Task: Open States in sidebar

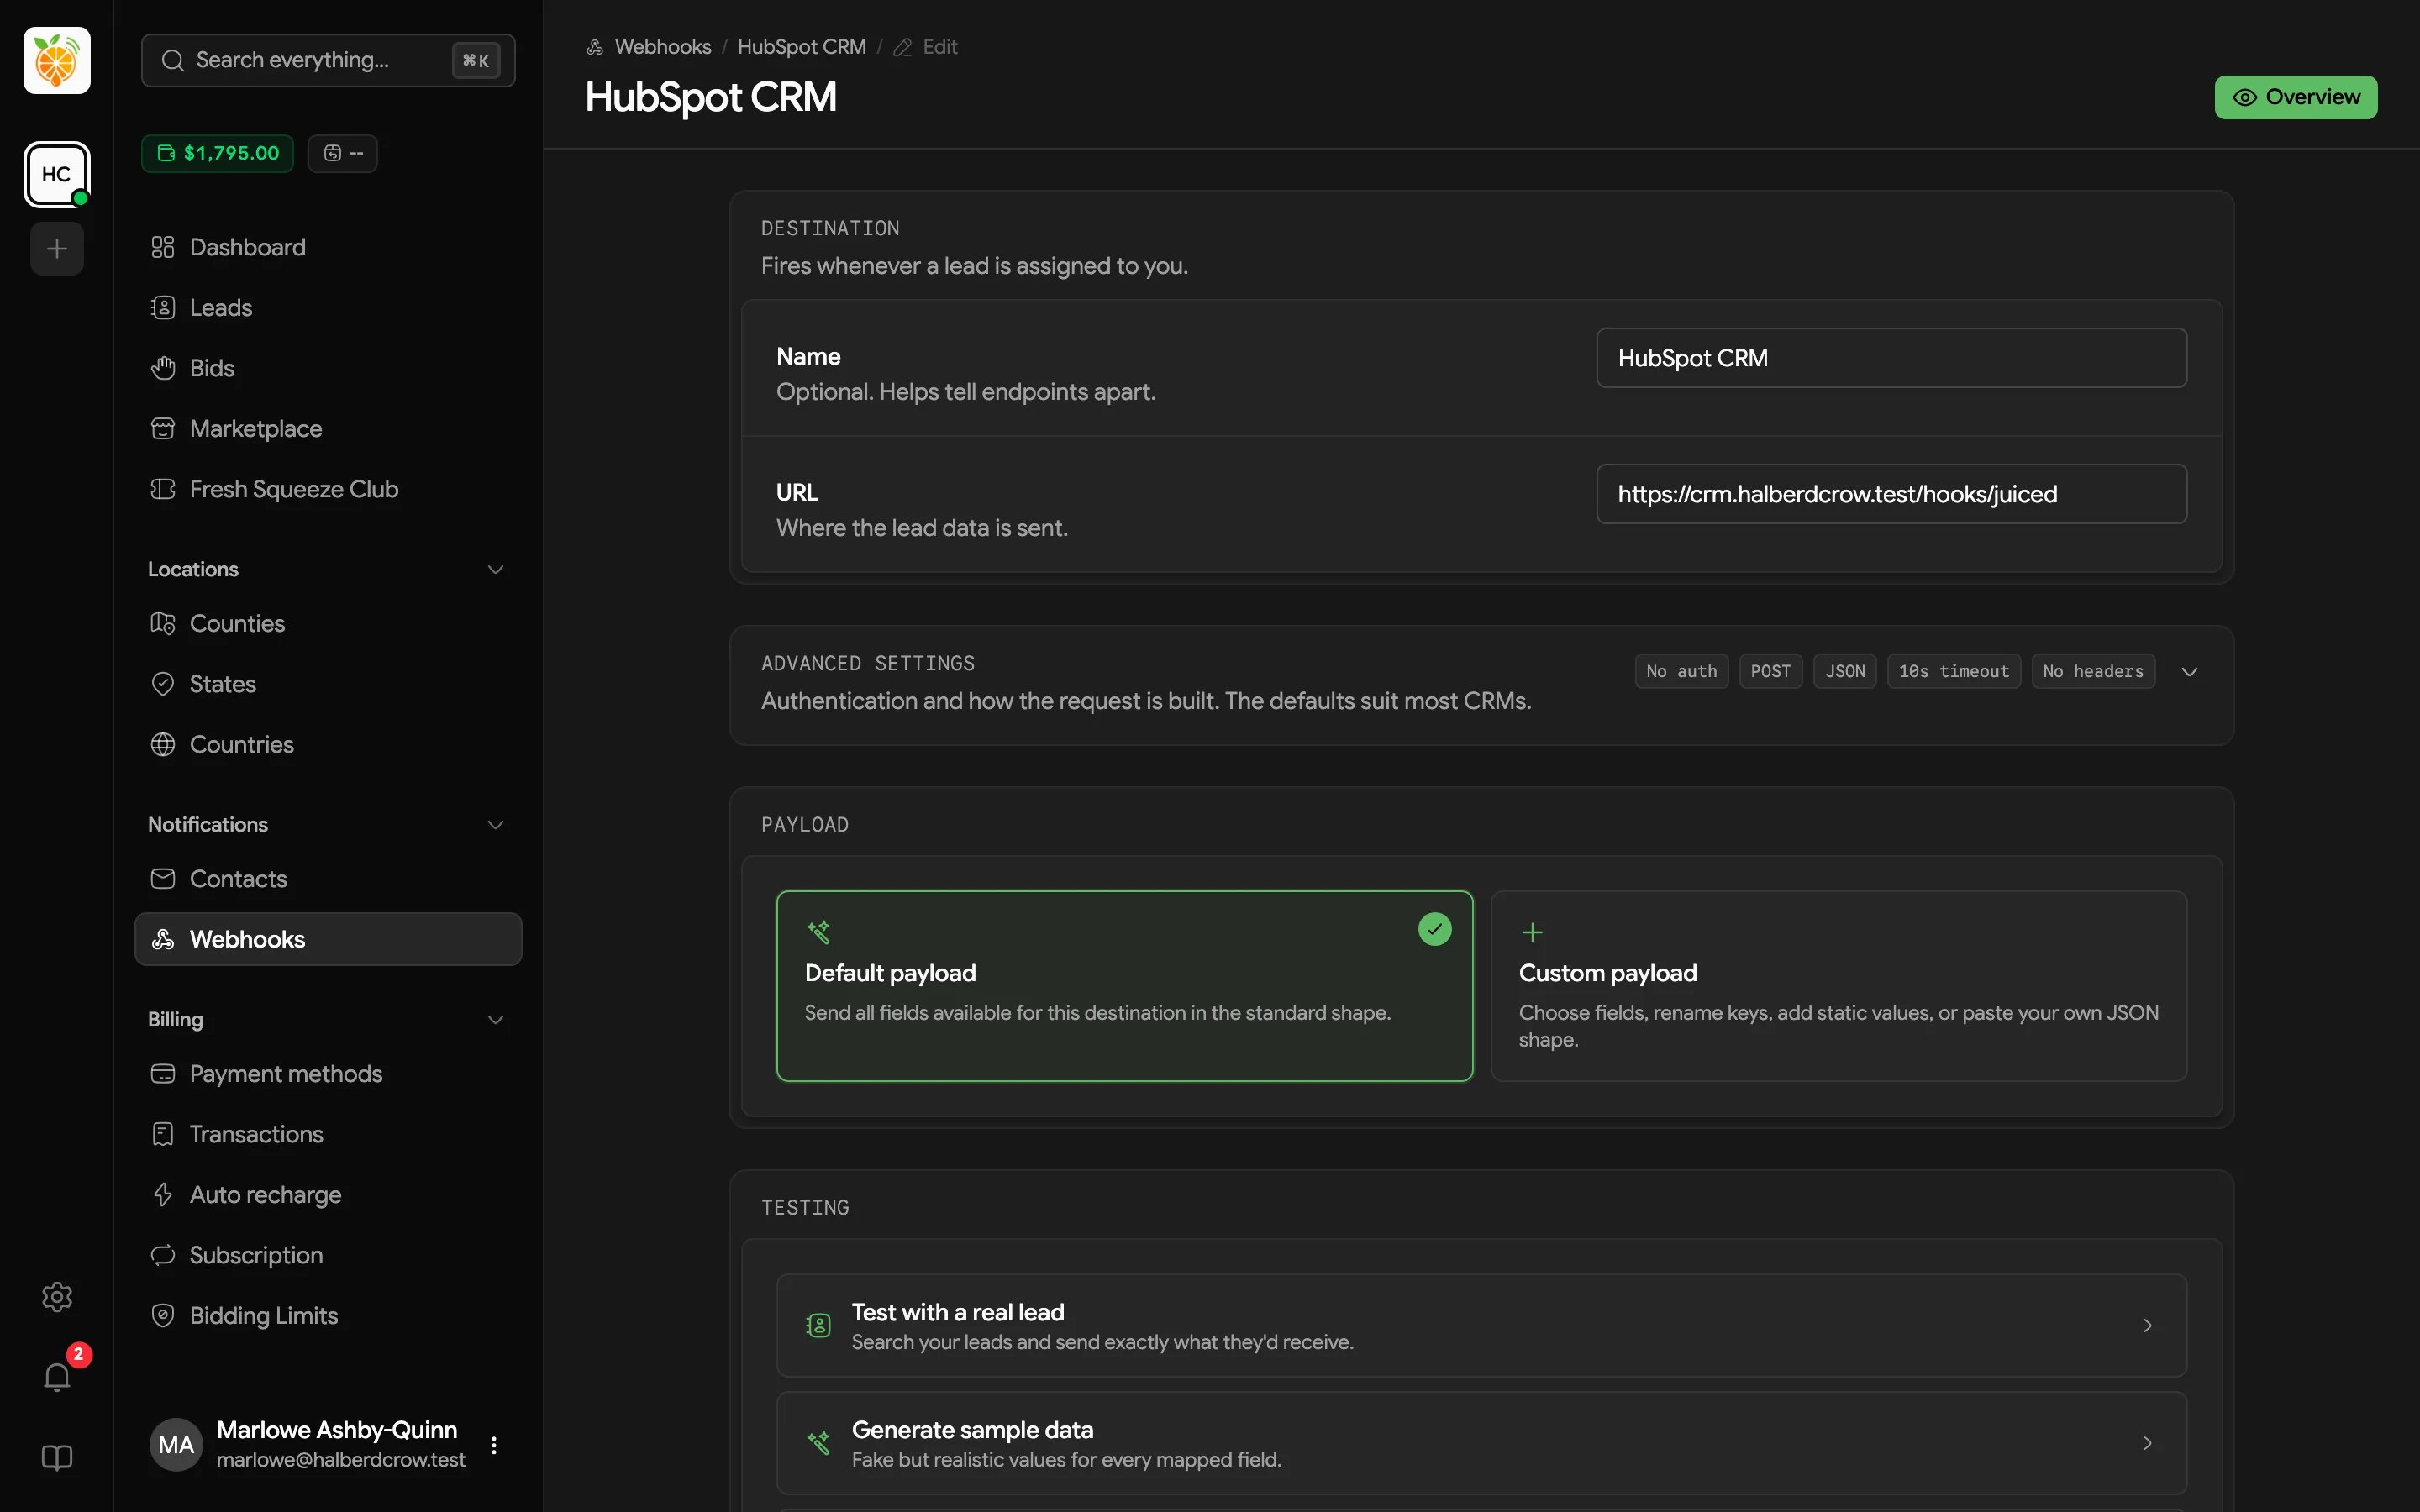Action: click(328, 684)
